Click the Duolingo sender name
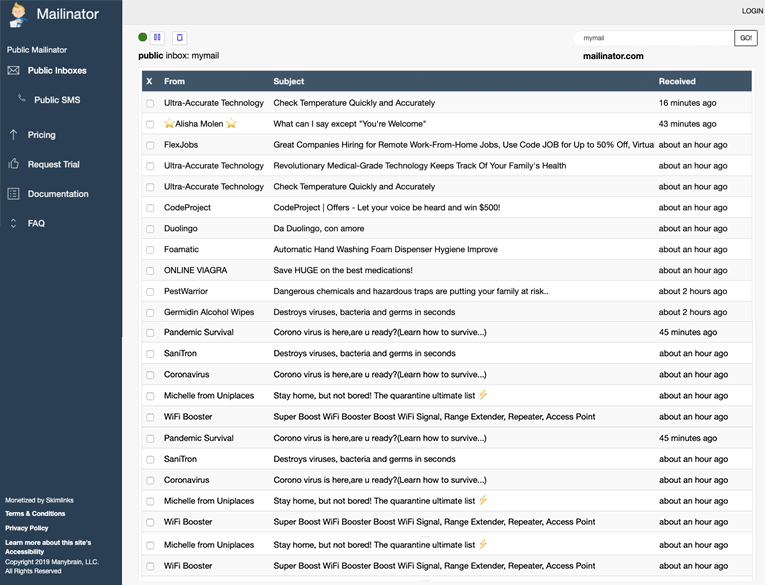The height and width of the screenshot is (585, 765). [x=181, y=229]
